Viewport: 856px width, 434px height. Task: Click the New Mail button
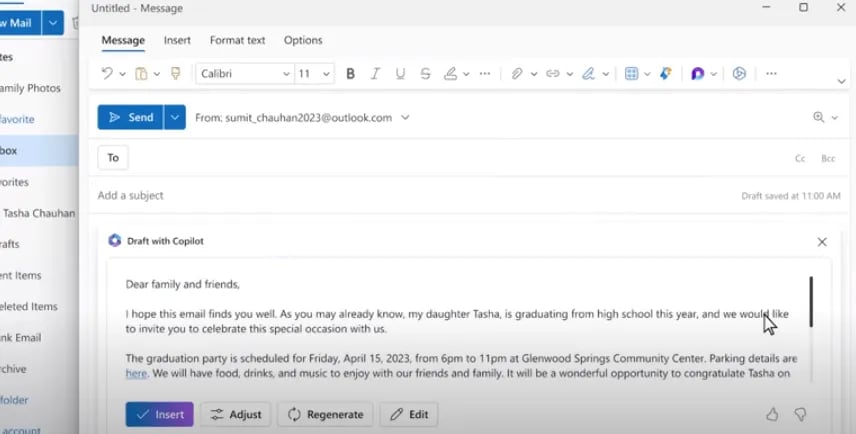pyautogui.click(x=20, y=23)
